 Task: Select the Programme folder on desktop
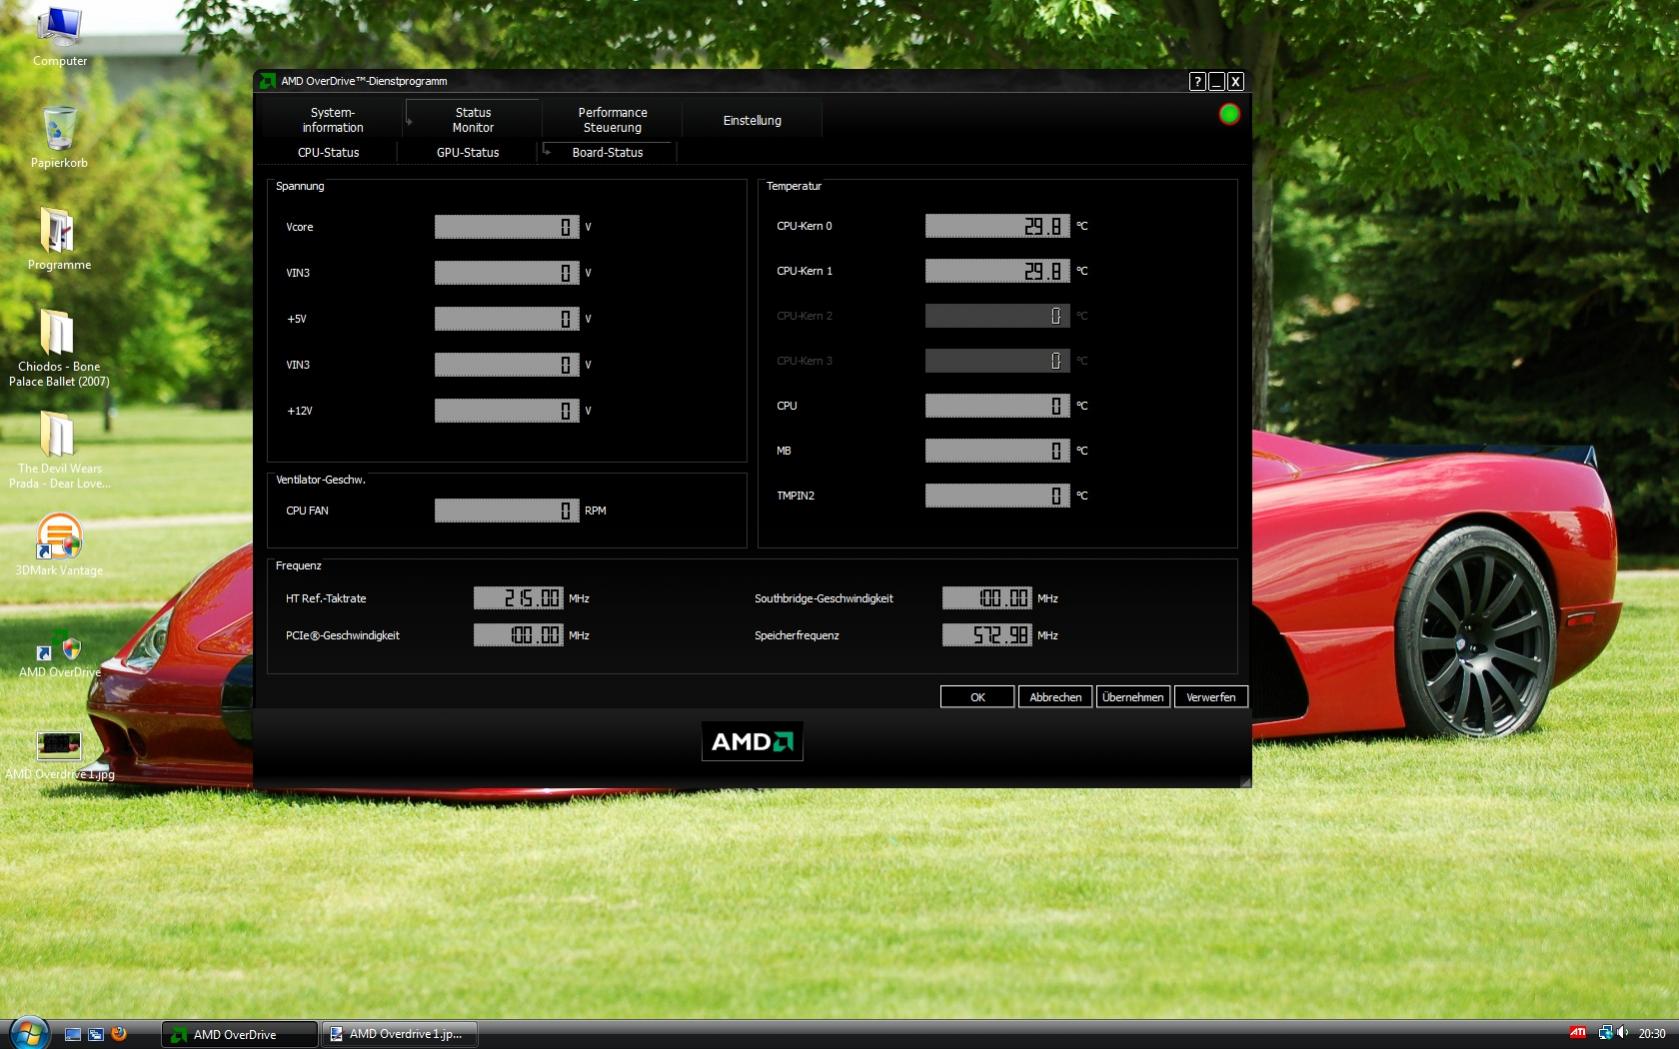(x=59, y=240)
